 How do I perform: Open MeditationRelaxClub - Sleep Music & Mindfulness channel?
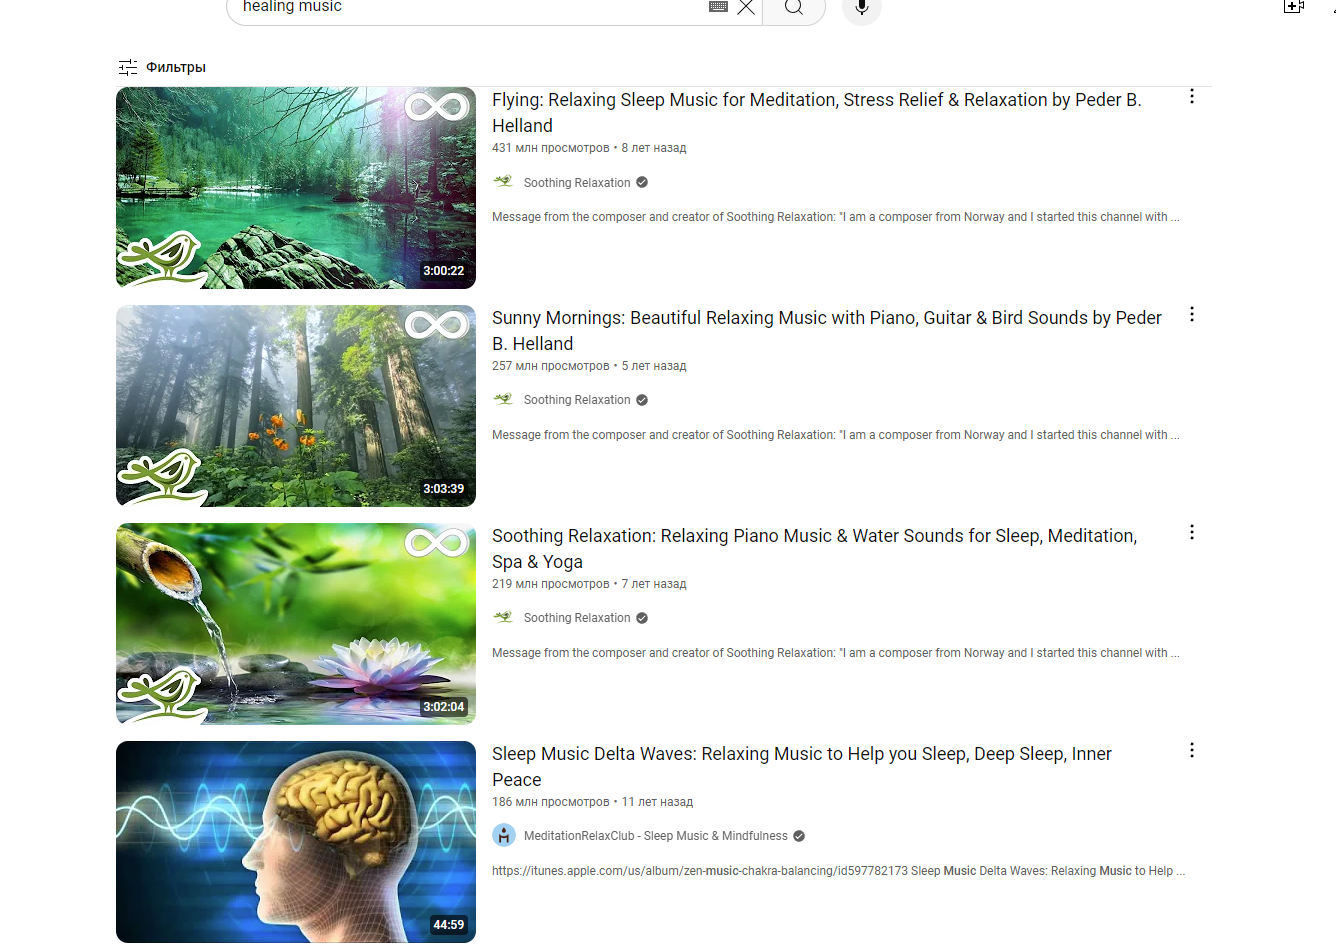point(655,836)
